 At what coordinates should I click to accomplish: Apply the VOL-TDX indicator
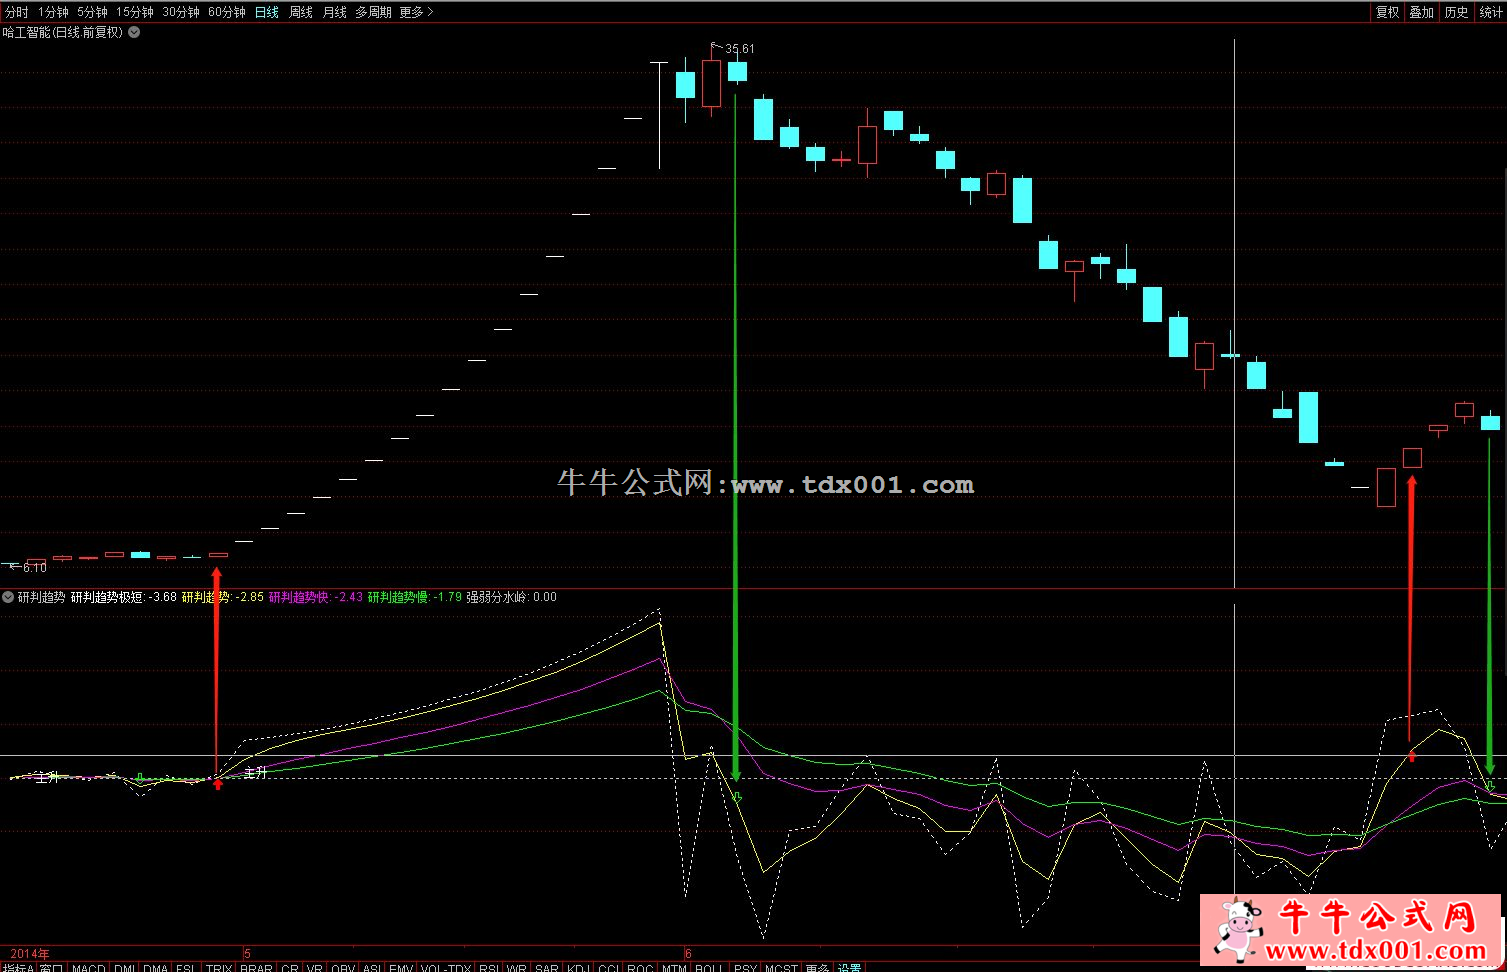coord(446,967)
